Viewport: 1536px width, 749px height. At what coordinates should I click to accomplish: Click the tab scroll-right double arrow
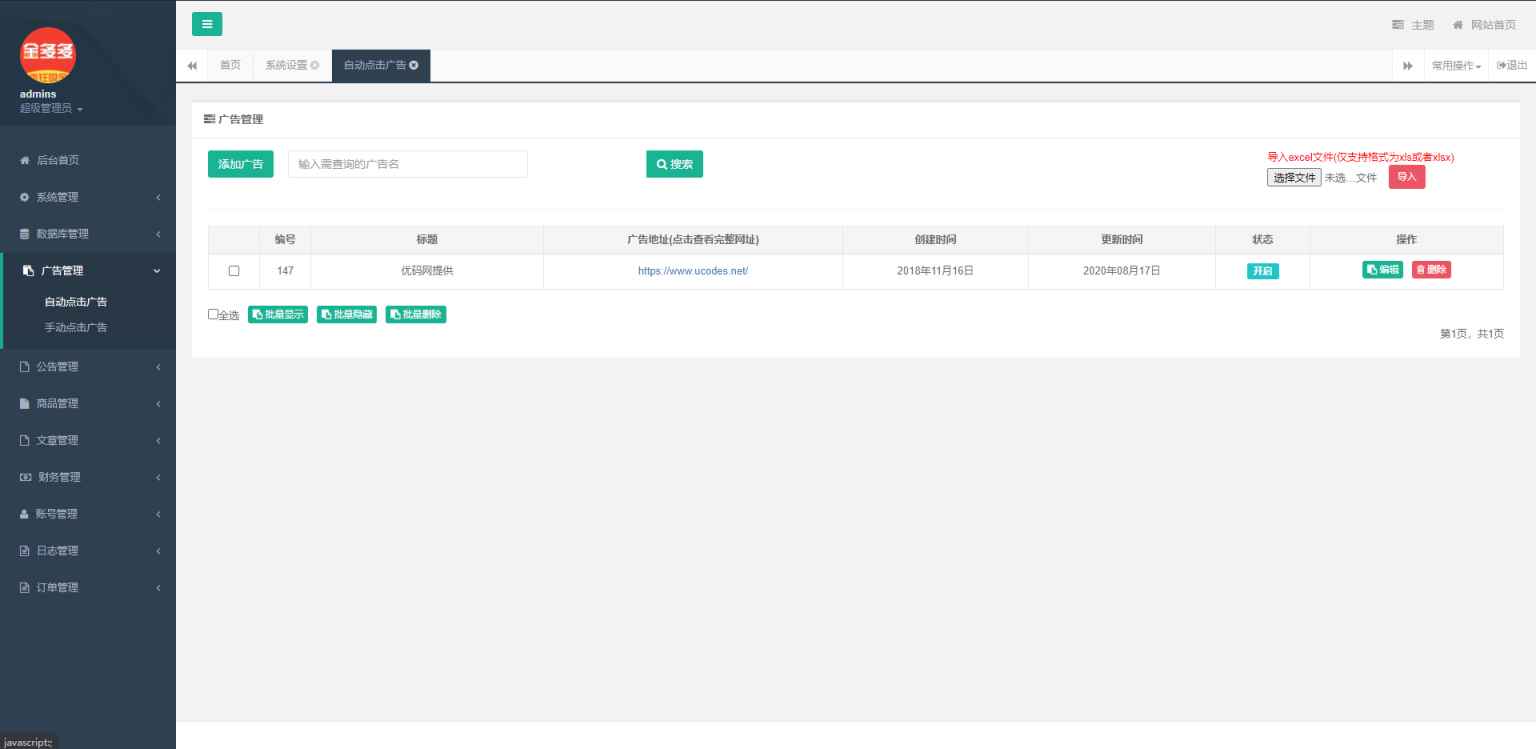click(x=1407, y=66)
